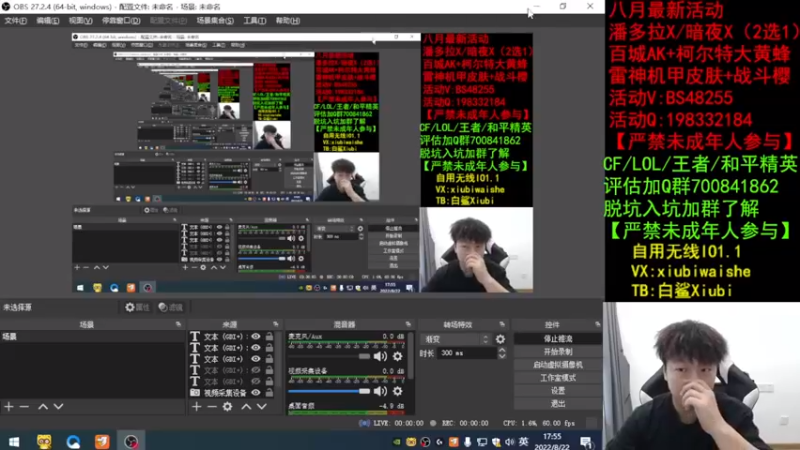Open source properties gear in sources toolbar
Image resolution: width=800 pixels, height=450 pixels.
coord(228,407)
